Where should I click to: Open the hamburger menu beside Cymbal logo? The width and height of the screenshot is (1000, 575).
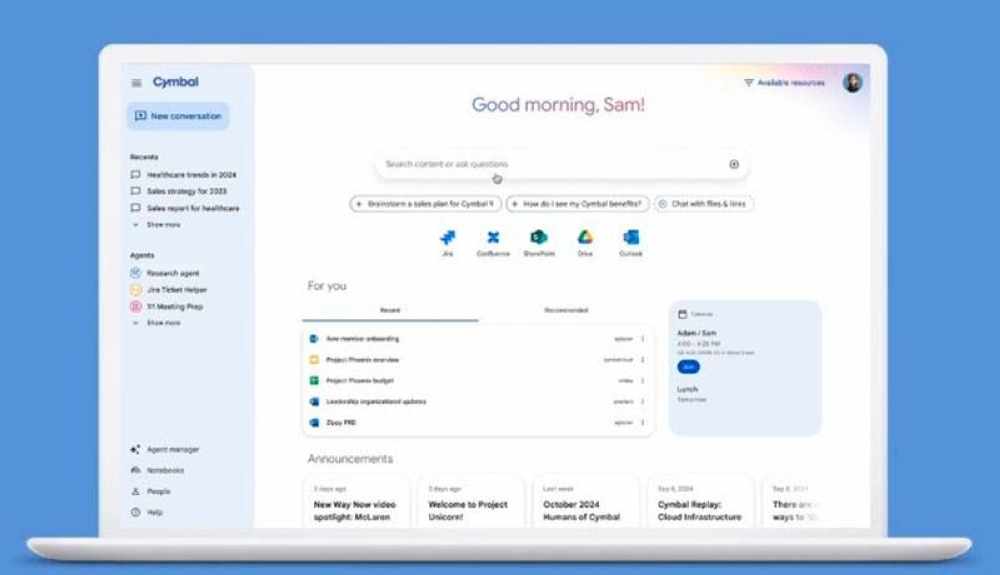[x=136, y=83]
